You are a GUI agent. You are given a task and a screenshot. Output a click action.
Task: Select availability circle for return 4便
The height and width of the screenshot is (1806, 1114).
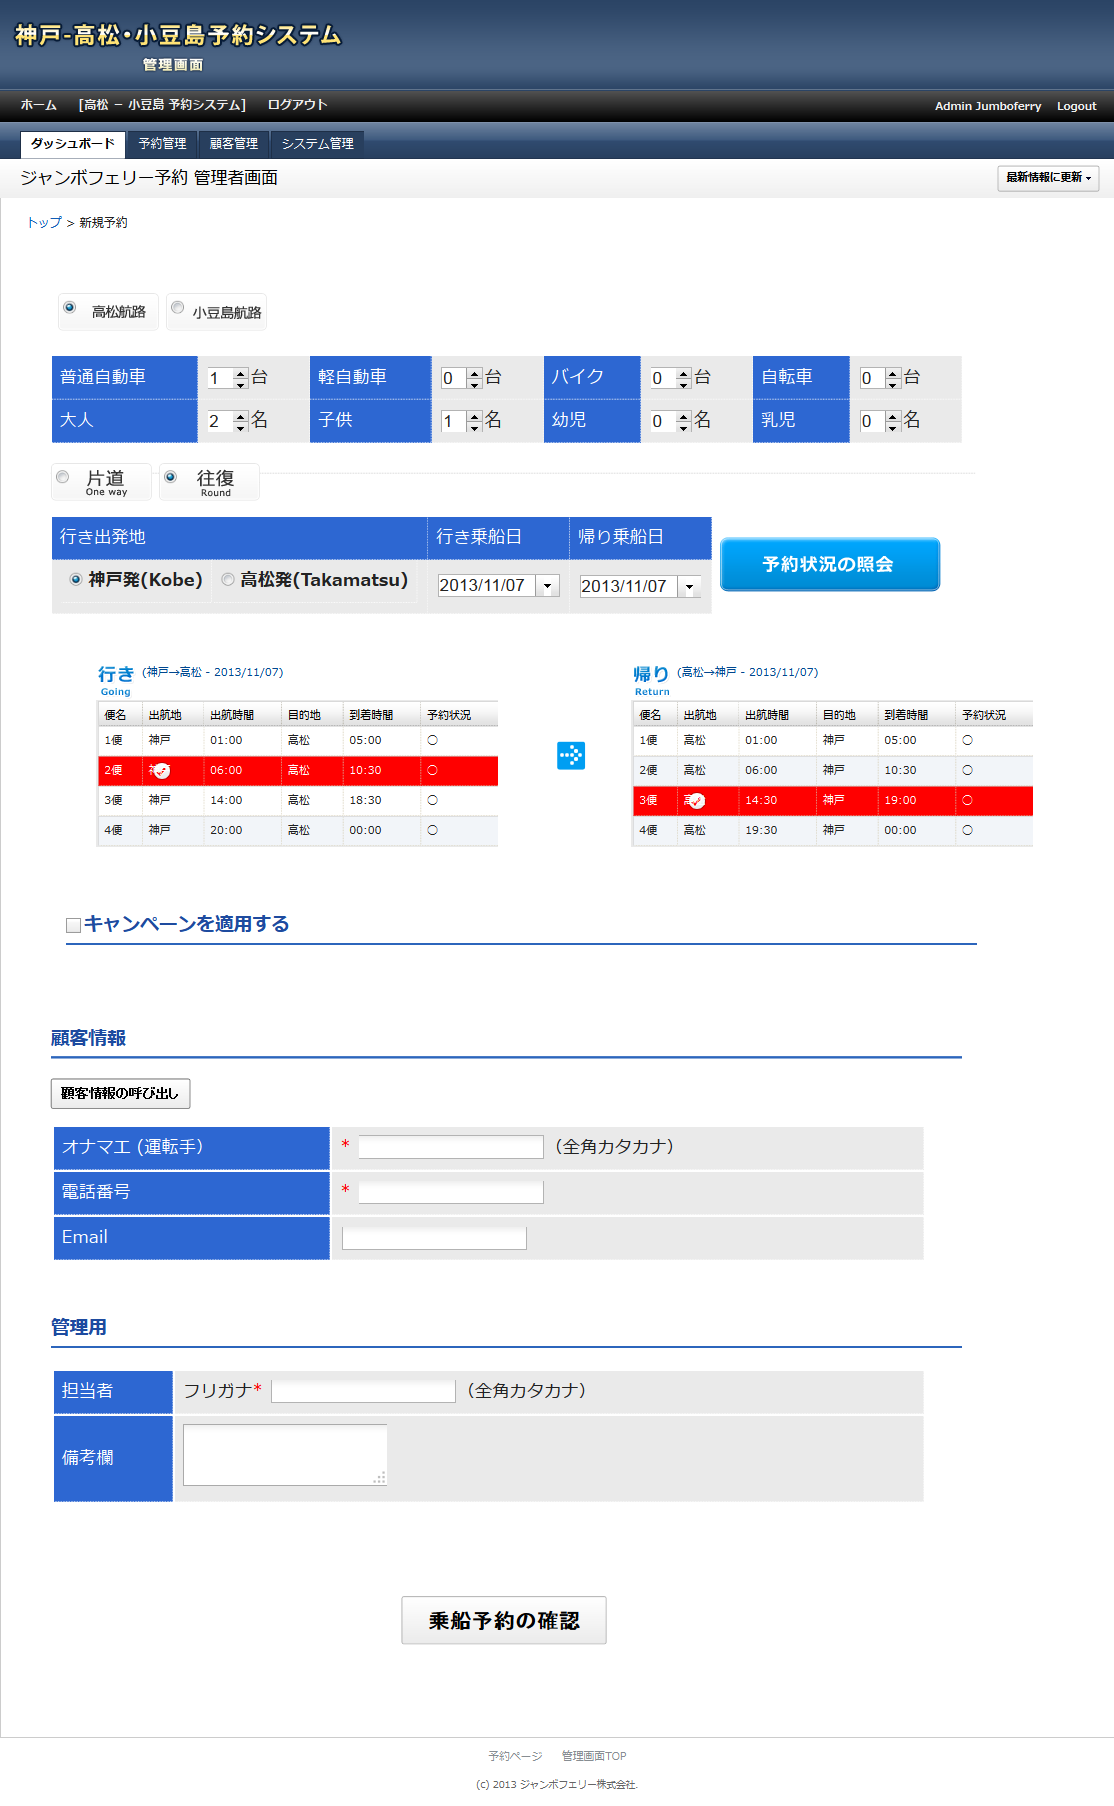967,830
